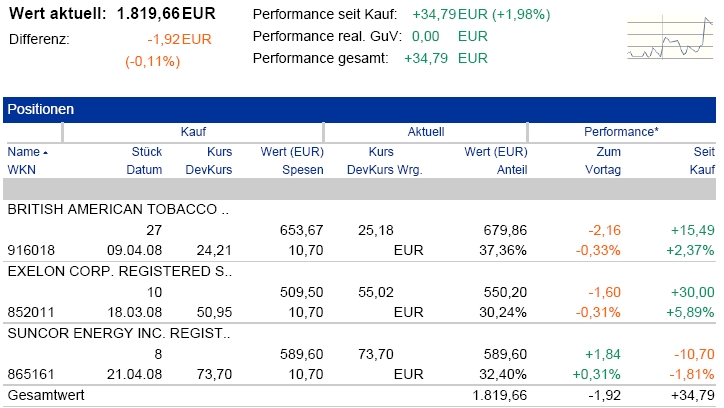
Task: Select the Aktuell column group header
Action: 426,132
